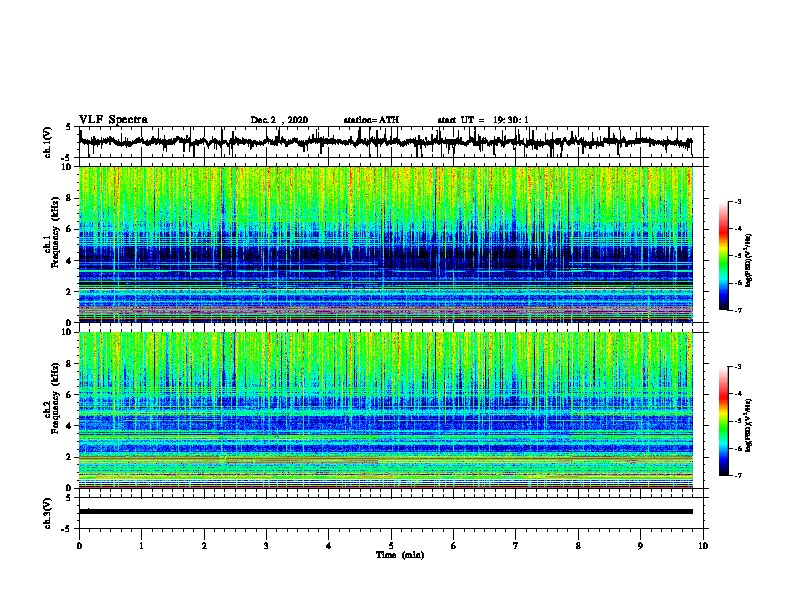This screenshot has width=792, height=612.
Task: Click time axis tick label '5'
Action: 391,545
